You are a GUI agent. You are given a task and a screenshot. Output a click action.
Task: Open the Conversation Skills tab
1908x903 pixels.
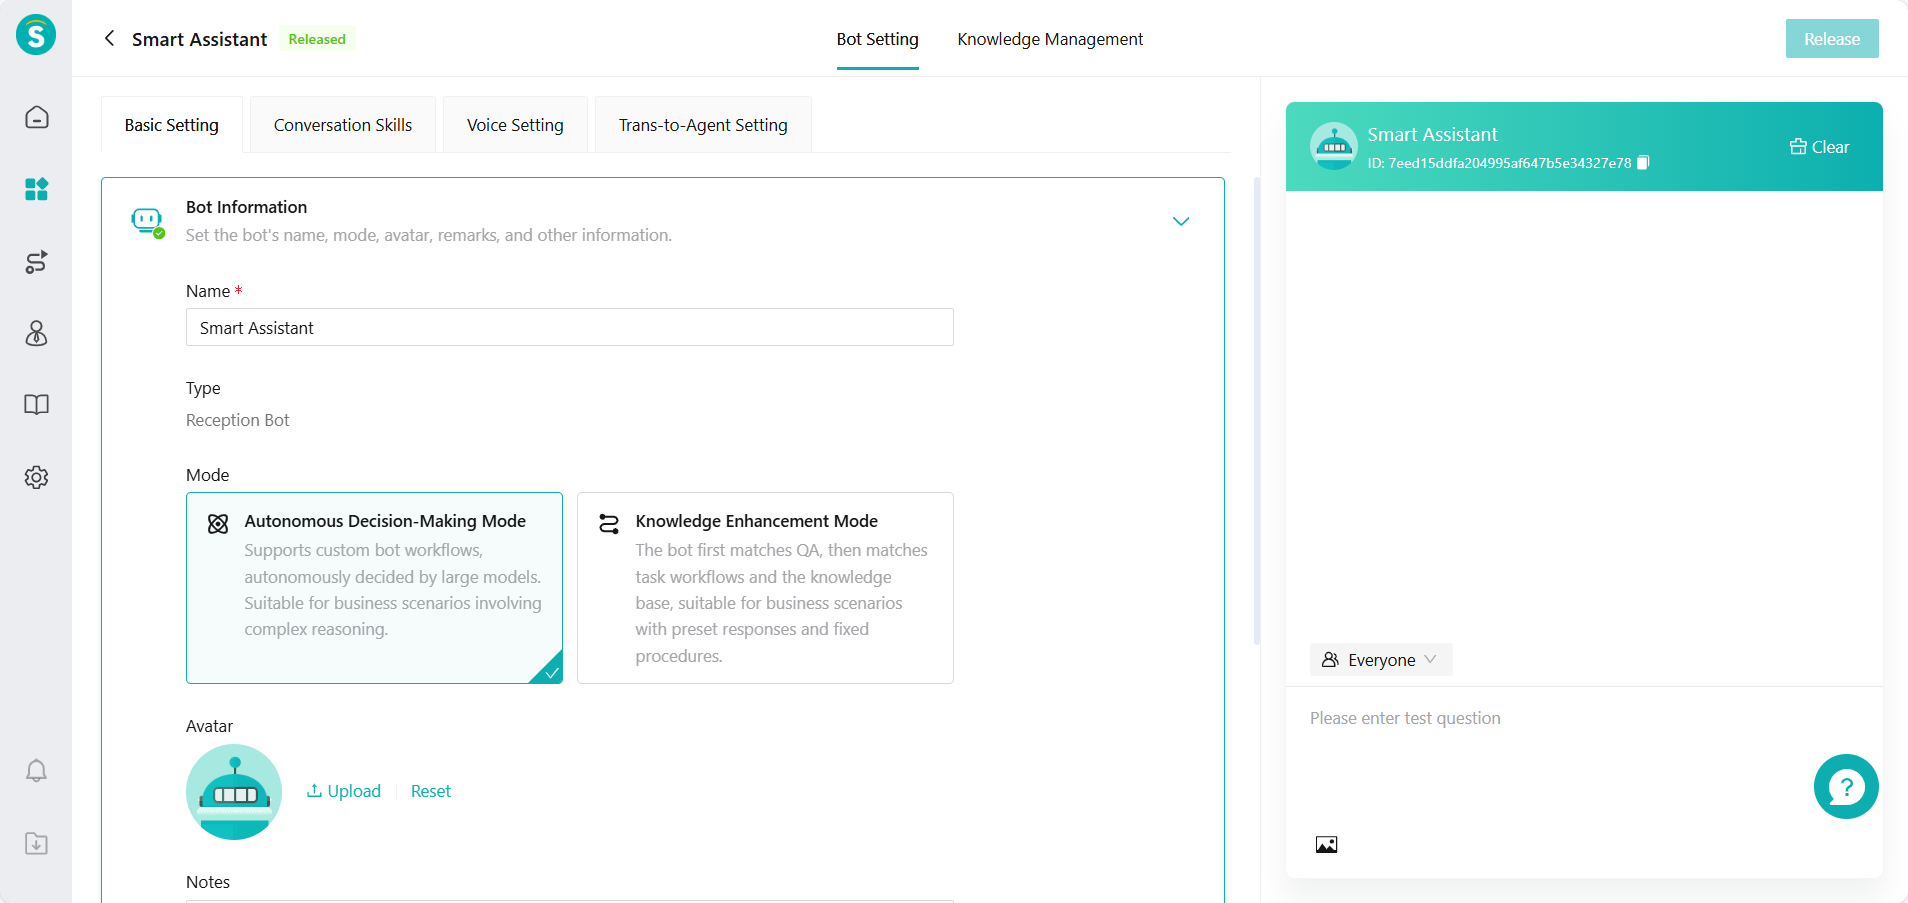tap(343, 125)
